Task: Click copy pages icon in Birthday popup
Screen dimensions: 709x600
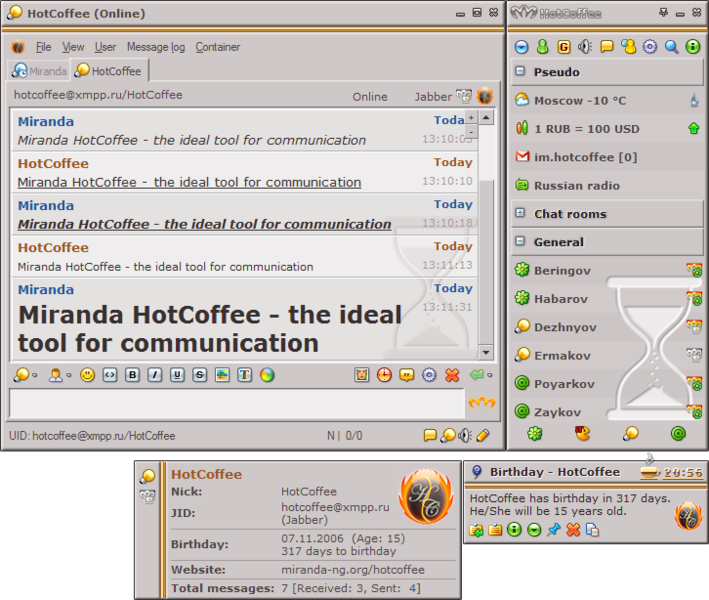Action: (x=592, y=529)
